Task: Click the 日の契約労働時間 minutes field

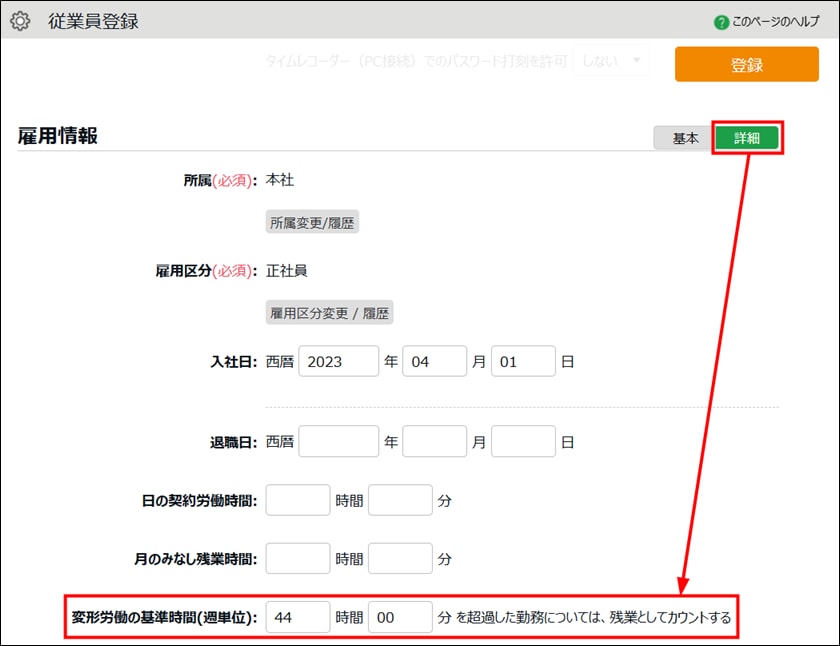Action: click(x=400, y=500)
